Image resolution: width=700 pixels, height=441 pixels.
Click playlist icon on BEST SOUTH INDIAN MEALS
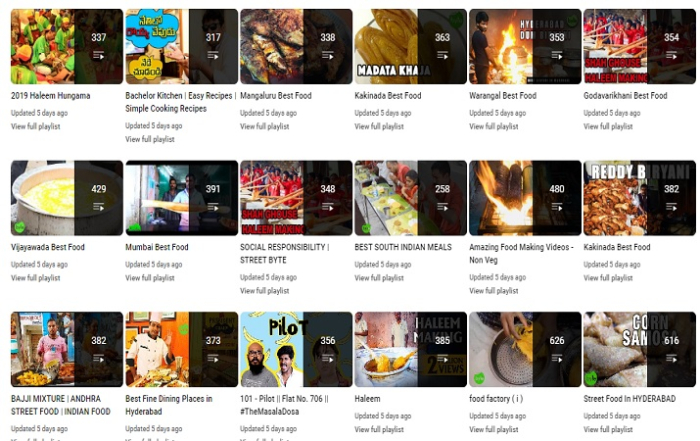(442, 207)
